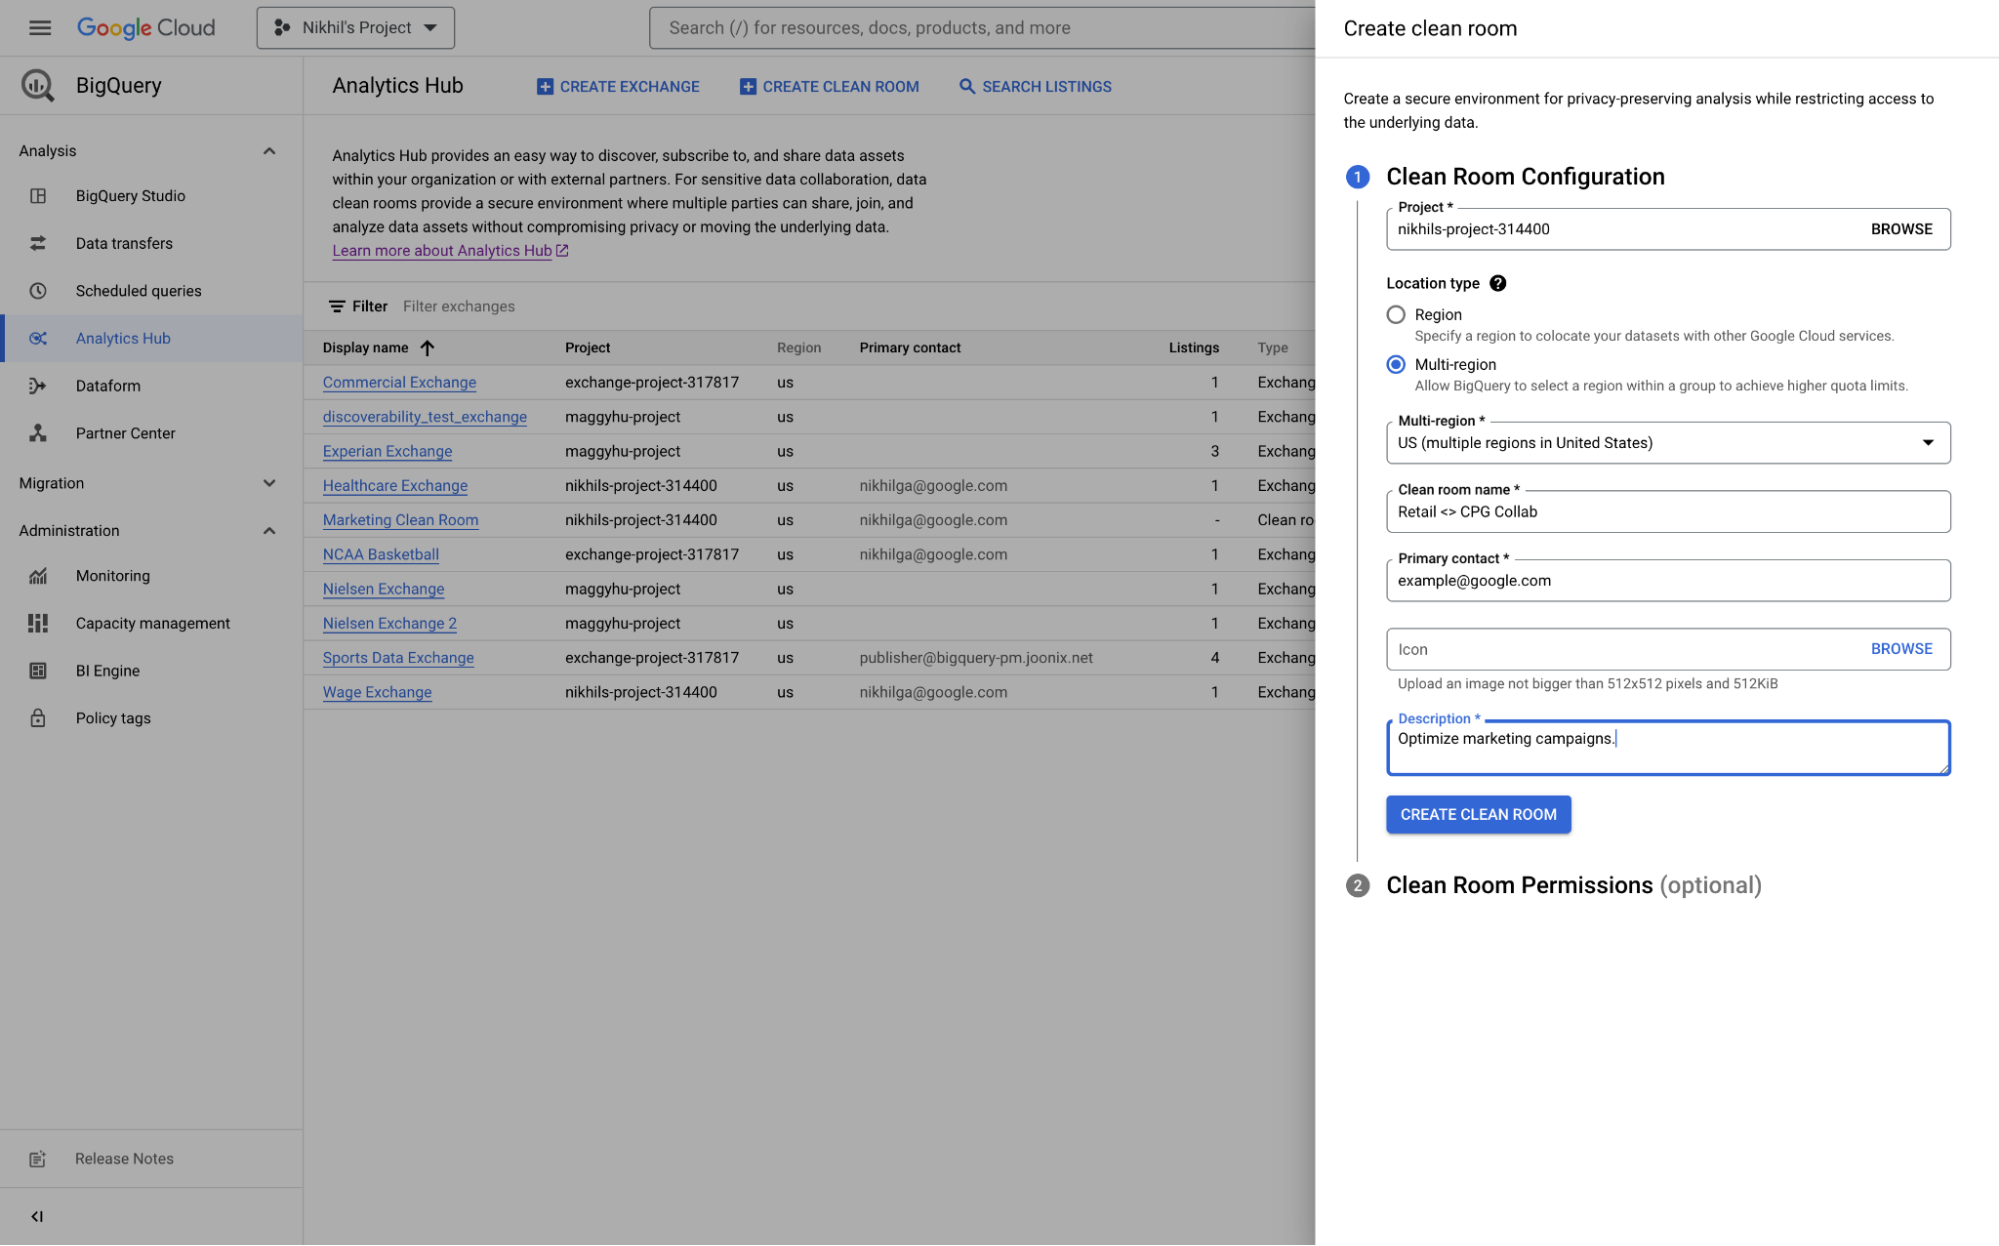The width and height of the screenshot is (1999, 1246).
Task: Open the Sports Data Exchange link
Action: [x=398, y=658]
